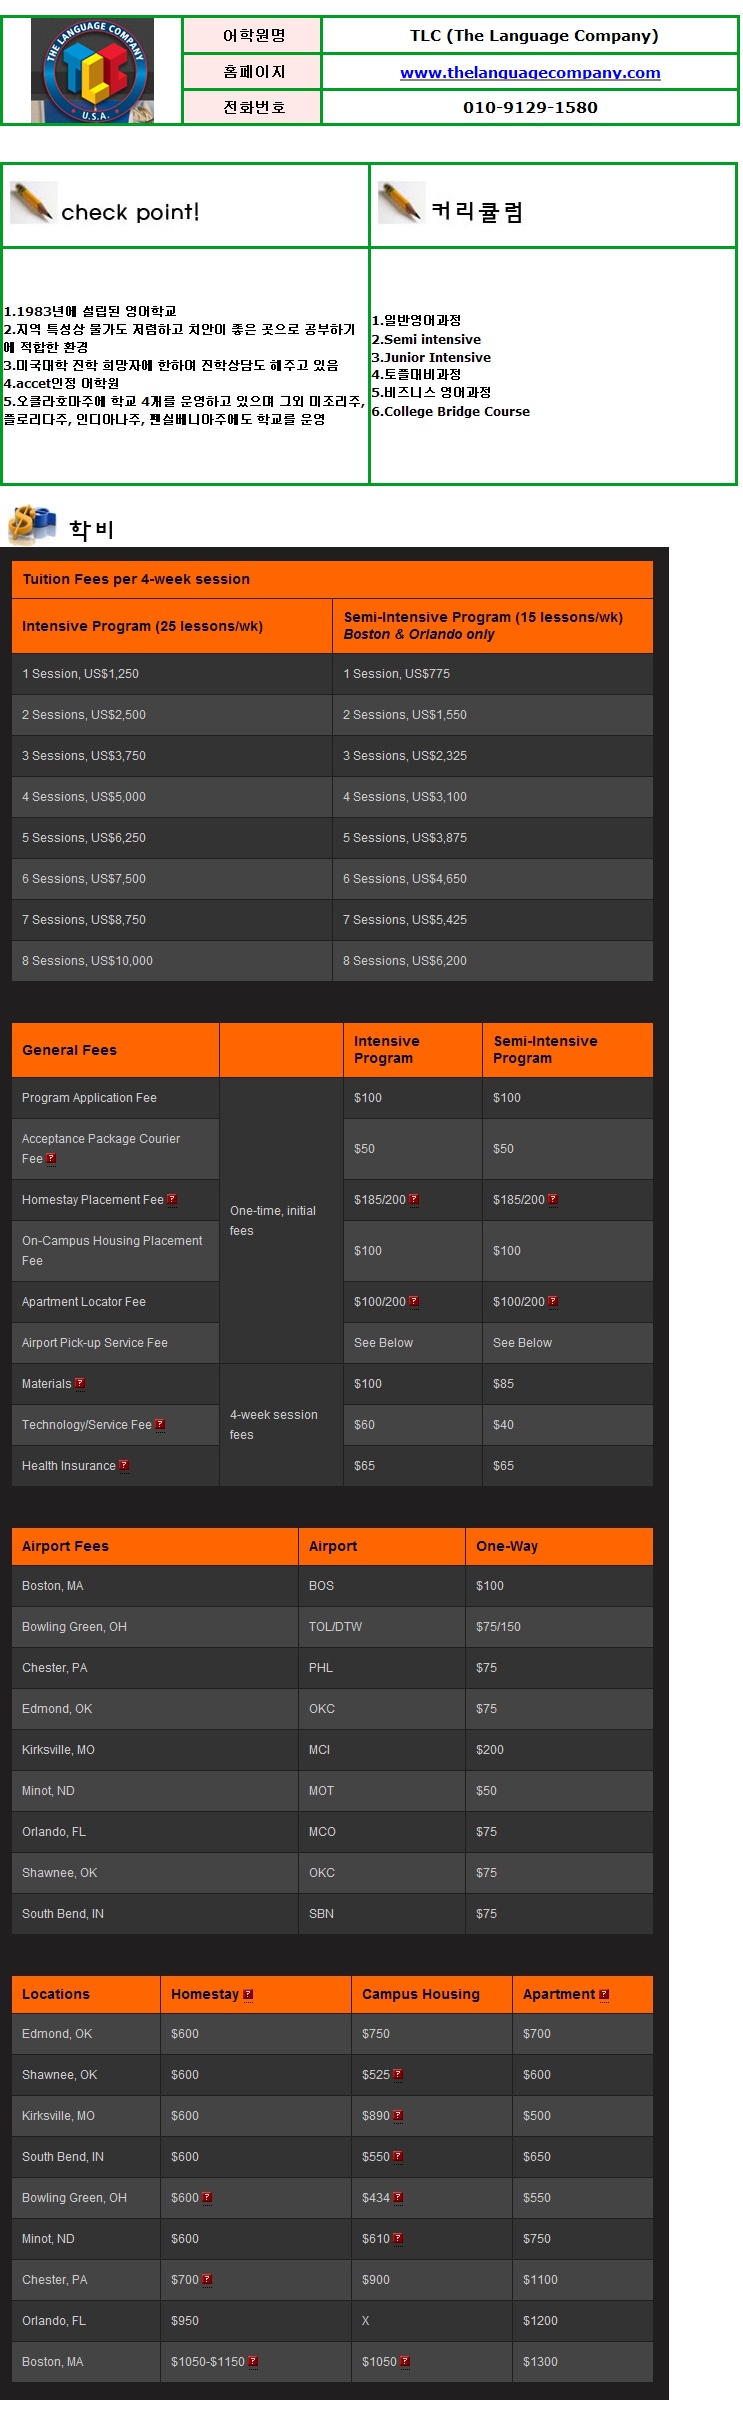Viewport: 743px width, 2433px height.
Task: Select the MCO airport code for Orlando
Action: (x=322, y=1832)
